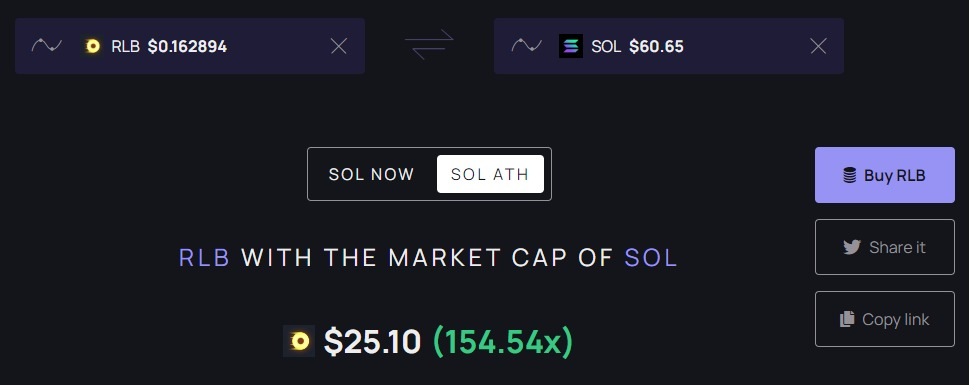Open the RLB price chart icon

47,46
